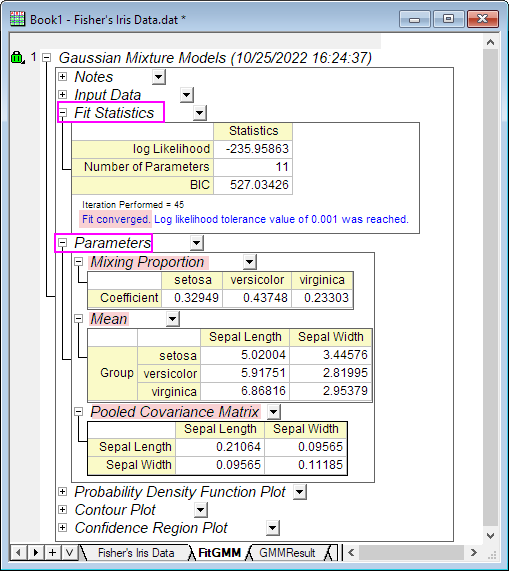The width and height of the screenshot is (509, 571).
Task: Collapse the Pooled Covariance Matrix table
Action: 79,412
